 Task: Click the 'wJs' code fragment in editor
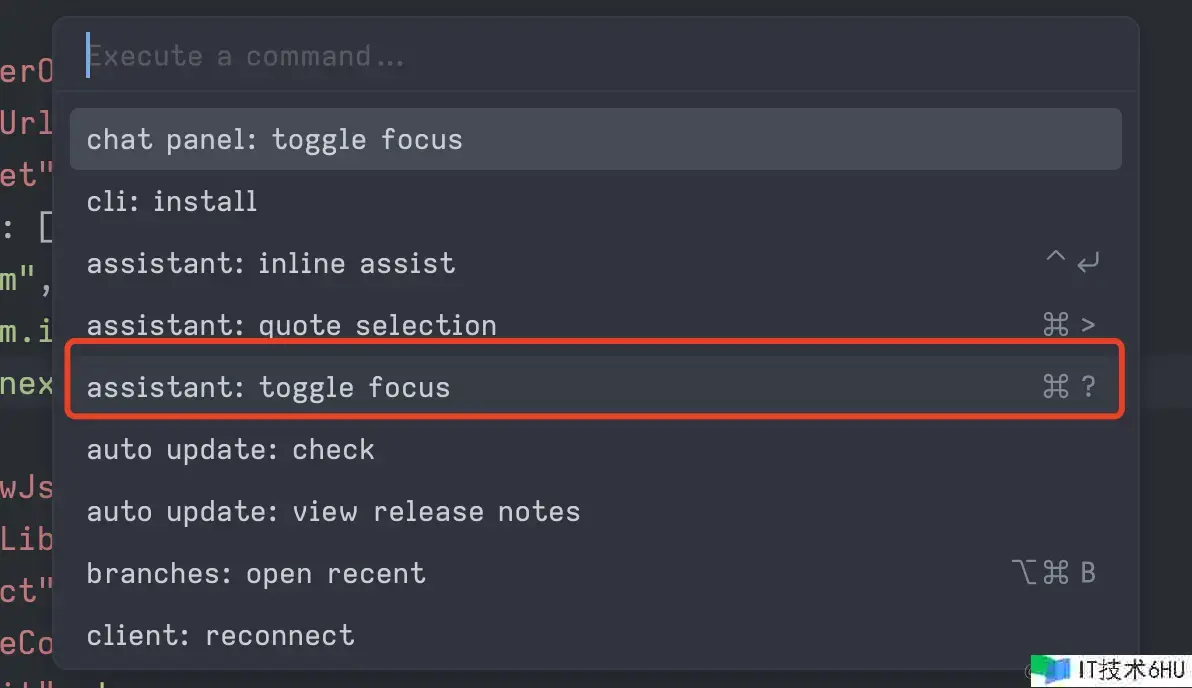coord(26,487)
